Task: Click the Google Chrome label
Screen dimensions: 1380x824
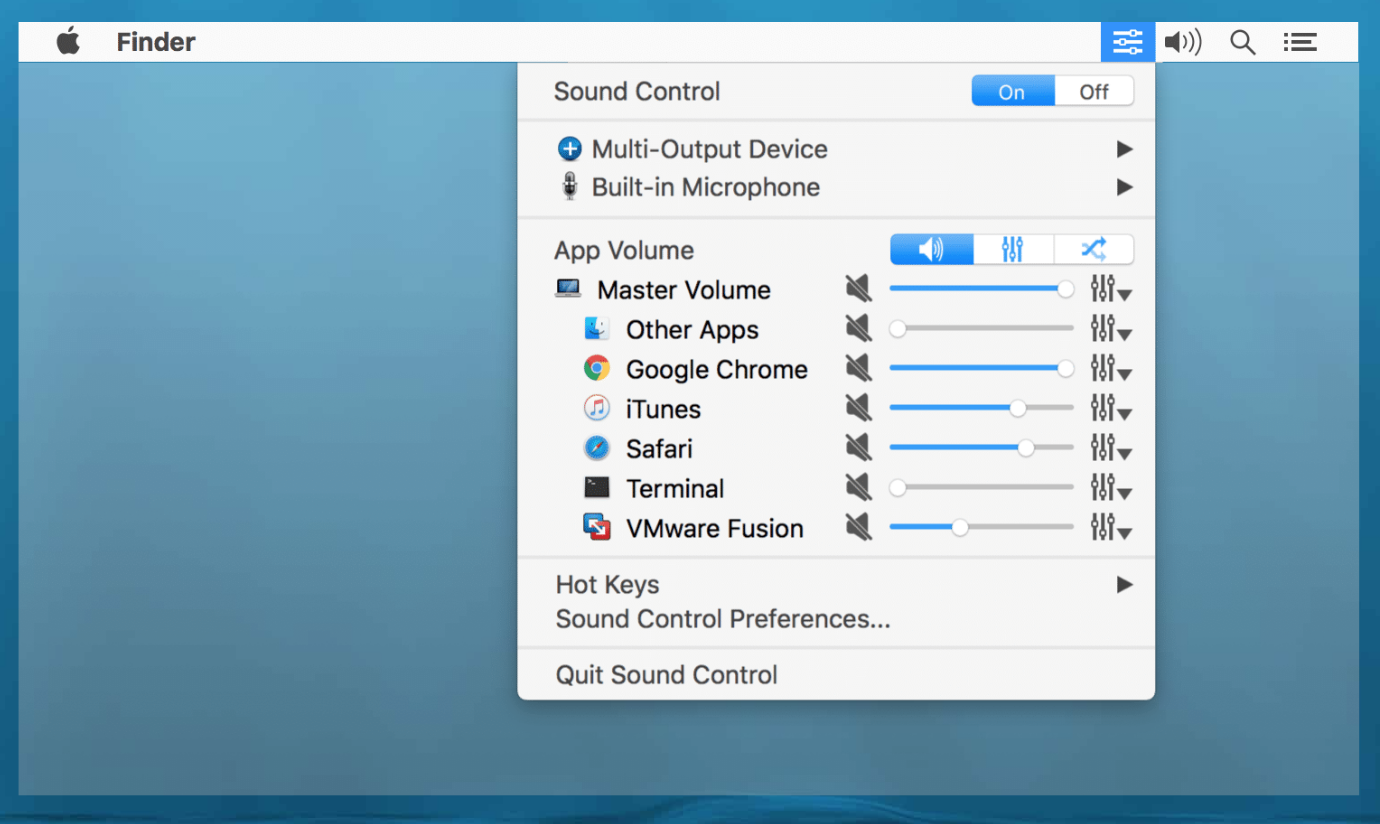Action: (717, 370)
